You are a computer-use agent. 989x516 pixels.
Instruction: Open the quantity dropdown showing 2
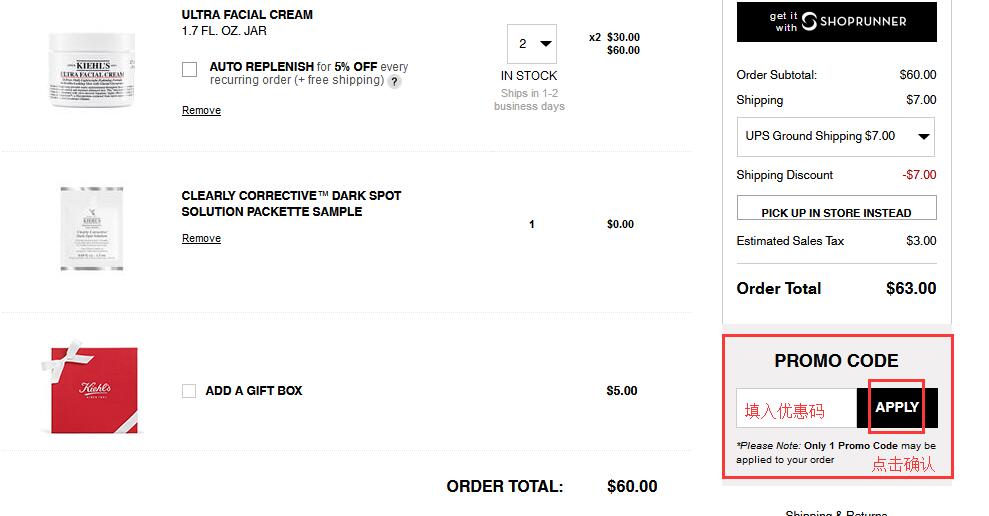click(531, 44)
